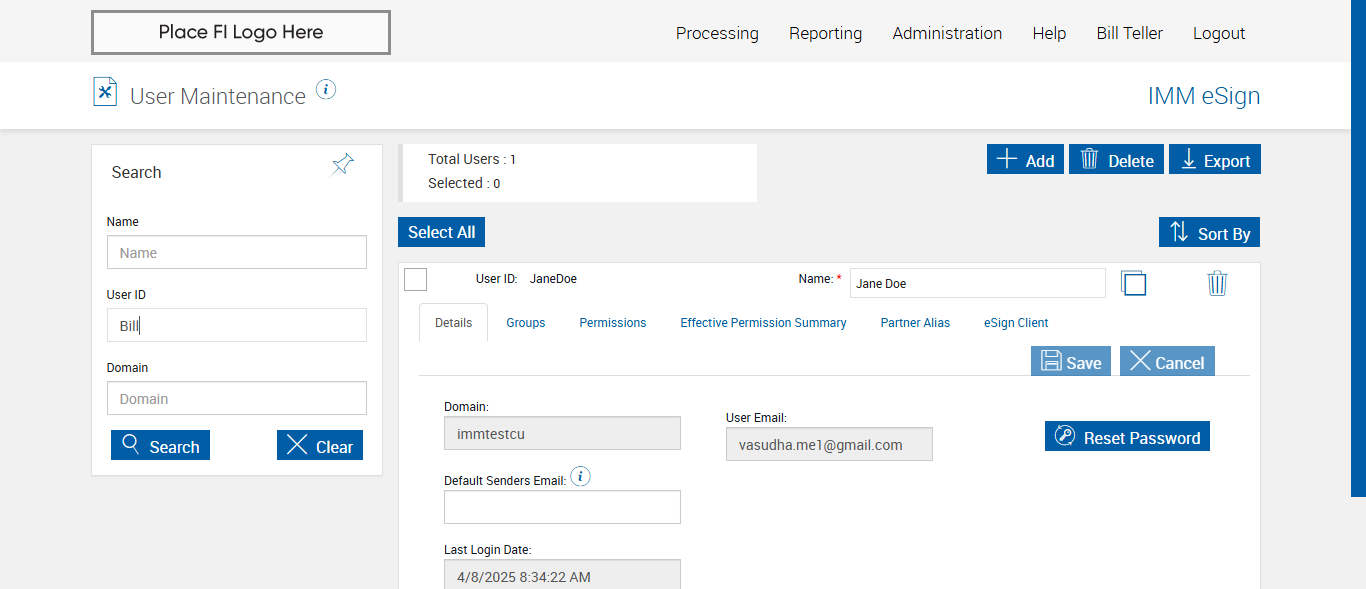Click the Default Senders Email info icon
This screenshot has width=1366, height=589.
pos(580,477)
